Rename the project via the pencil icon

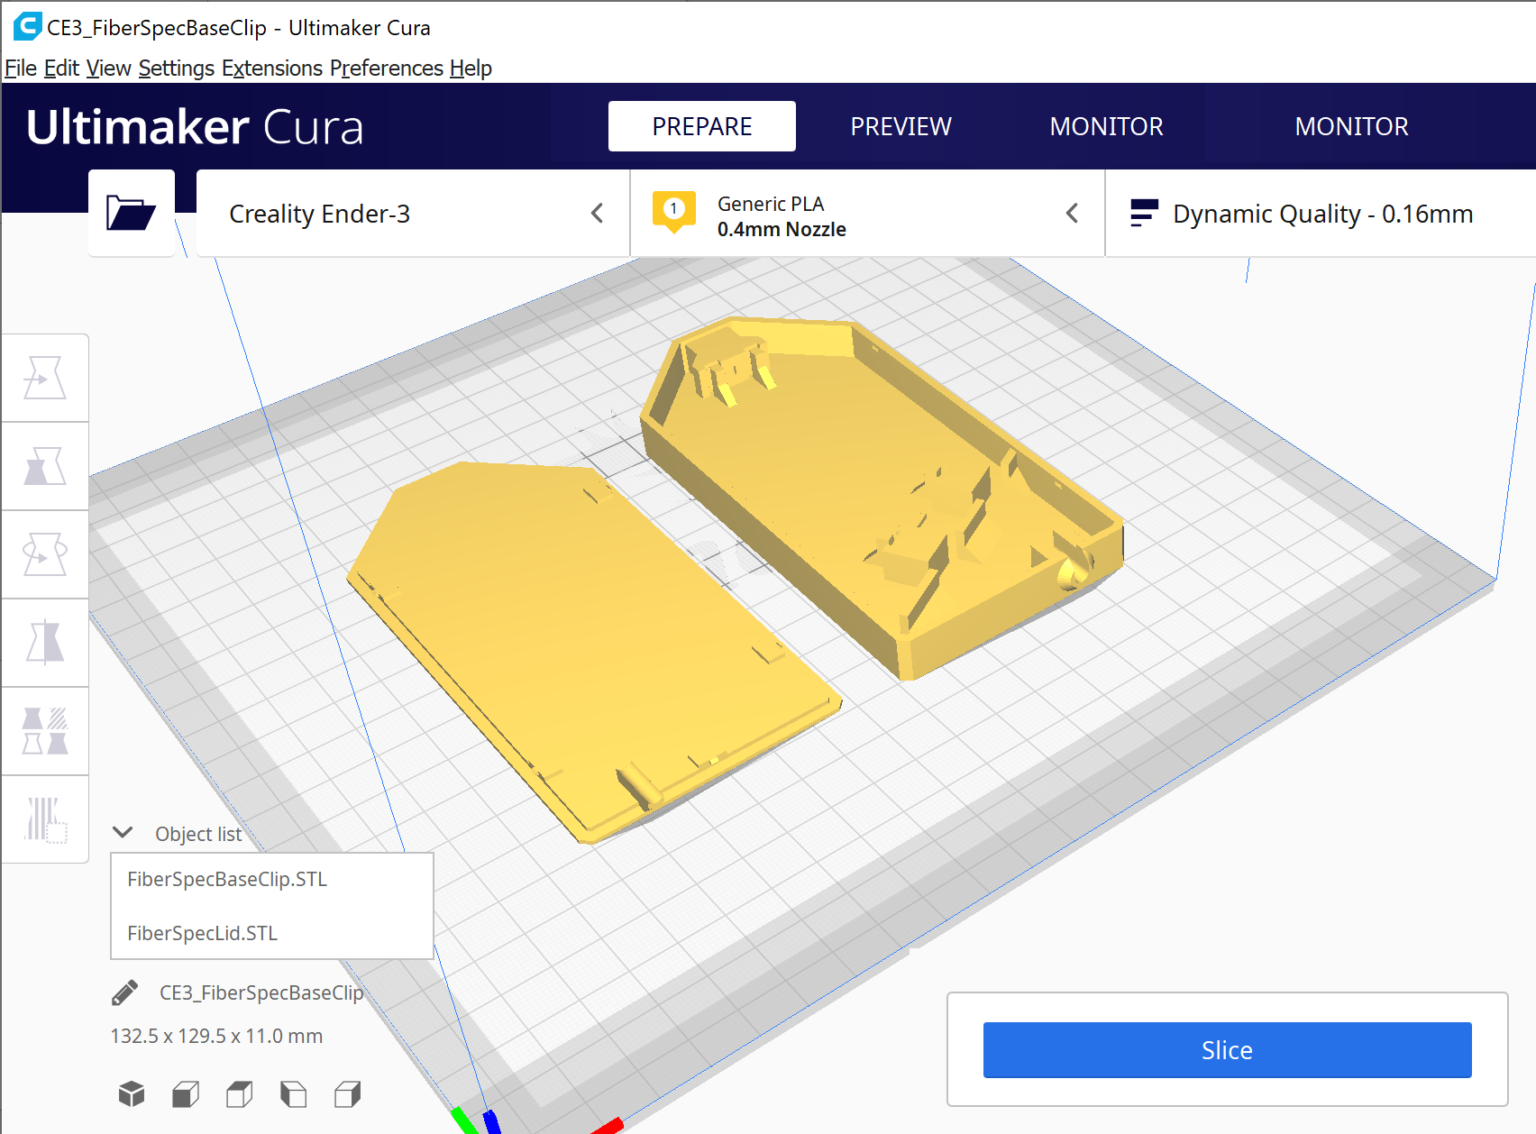pos(124,992)
